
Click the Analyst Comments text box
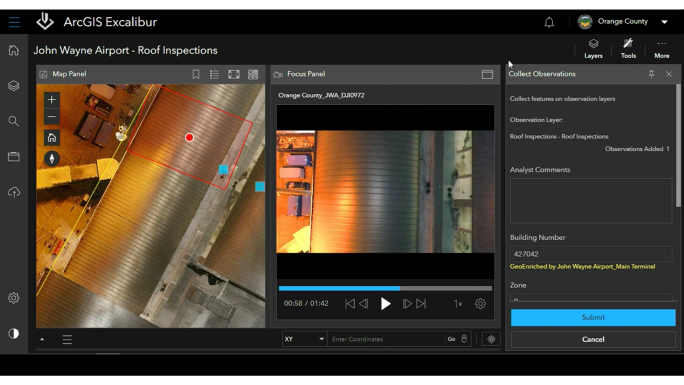click(591, 201)
